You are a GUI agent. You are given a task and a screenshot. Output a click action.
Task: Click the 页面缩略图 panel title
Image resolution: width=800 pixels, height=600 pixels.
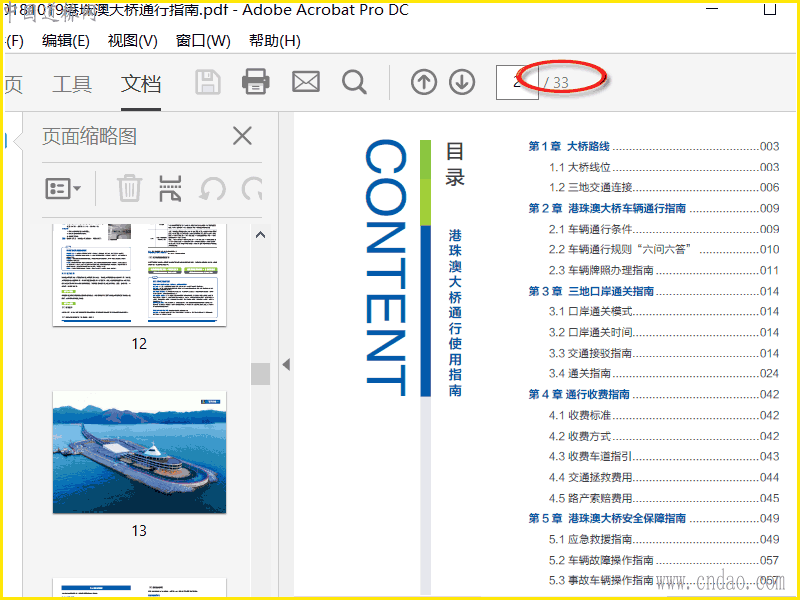click(89, 136)
